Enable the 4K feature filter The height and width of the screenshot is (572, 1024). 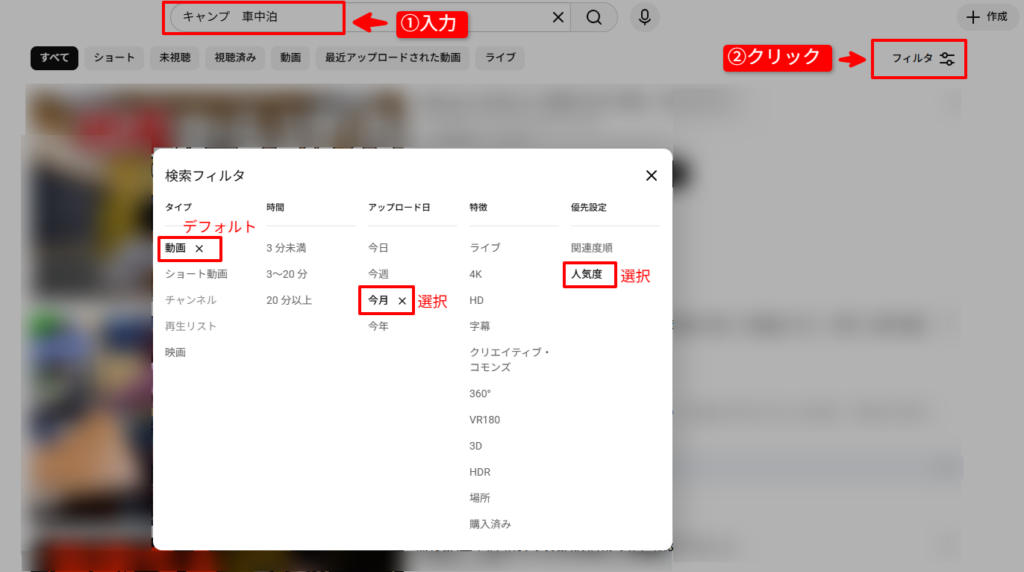tap(476, 274)
